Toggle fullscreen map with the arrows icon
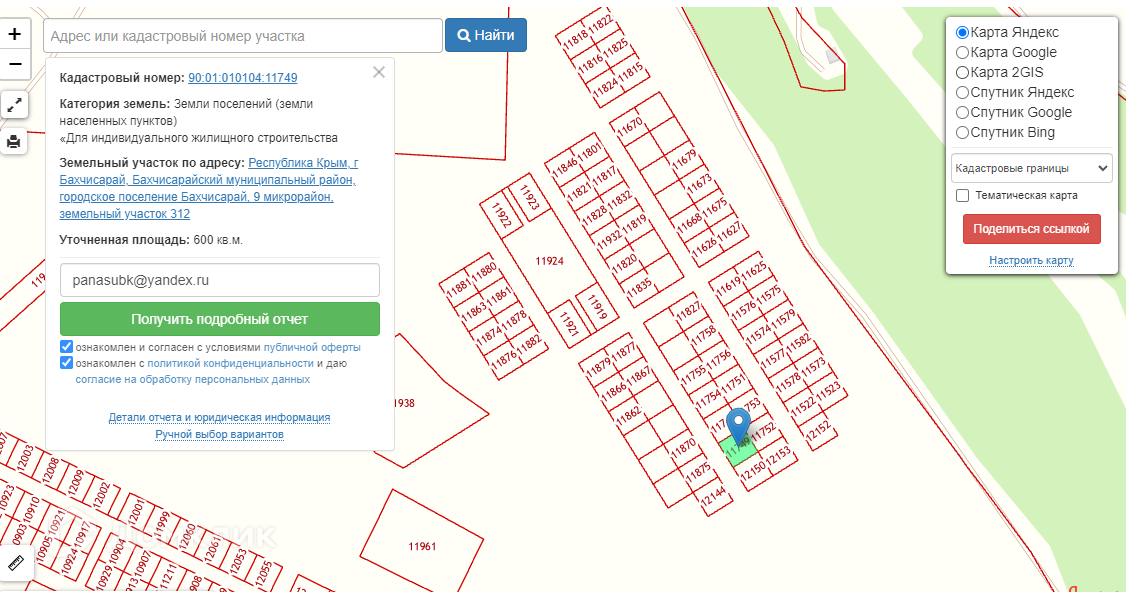The width and height of the screenshot is (1126, 592). (14, 105)
